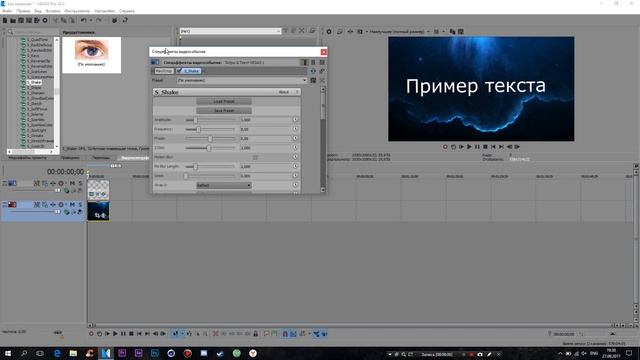Click the plug-in chain icon in effects dialog
Viewport: 640px width, 360px height.
[313, 71]
